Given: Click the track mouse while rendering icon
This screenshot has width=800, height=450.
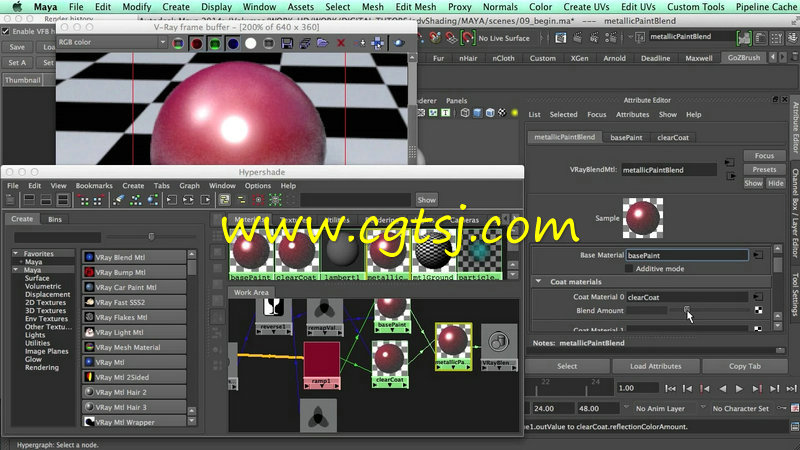Looking at the screenshot, I should (378, 43).
